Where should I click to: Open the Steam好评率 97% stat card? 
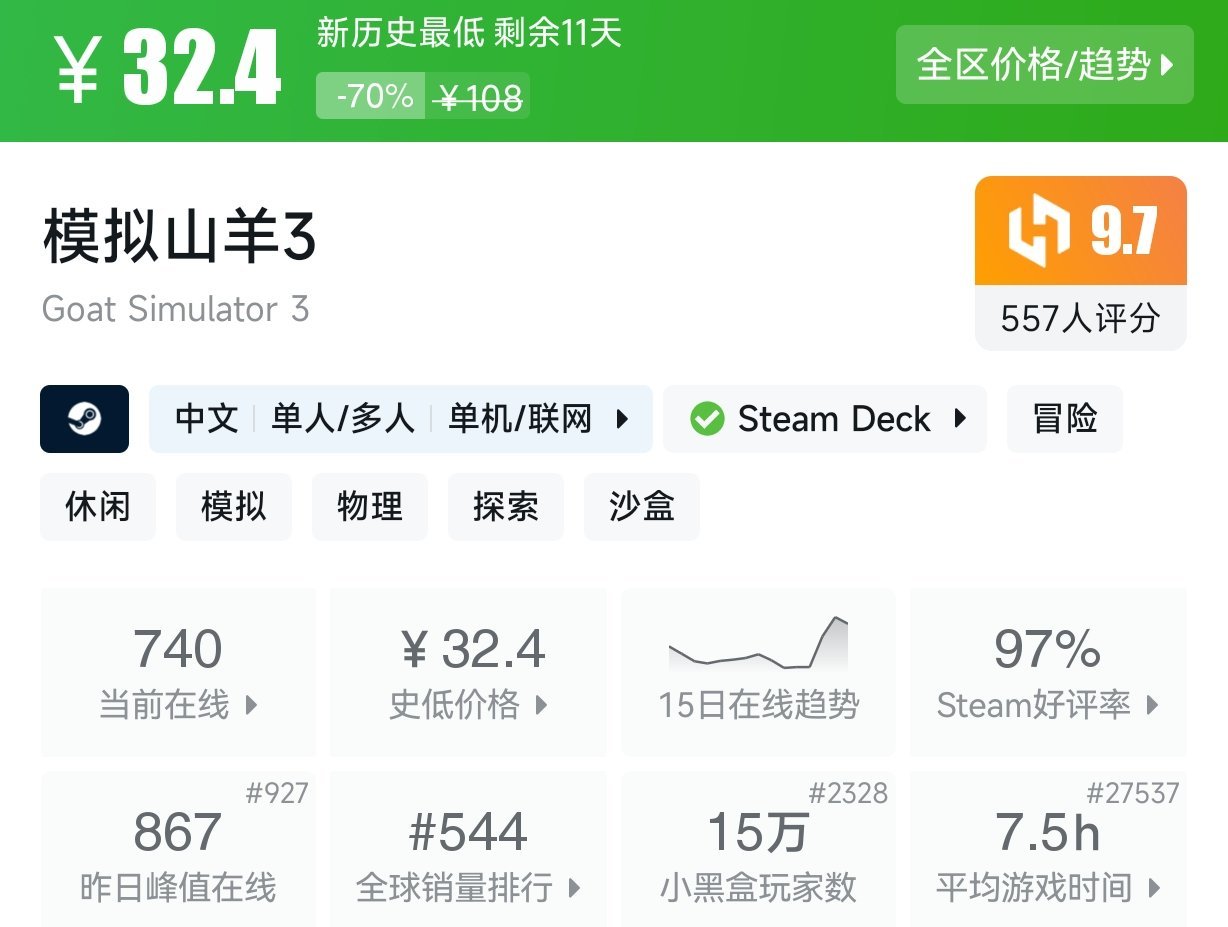click(x=1048, y=672)
